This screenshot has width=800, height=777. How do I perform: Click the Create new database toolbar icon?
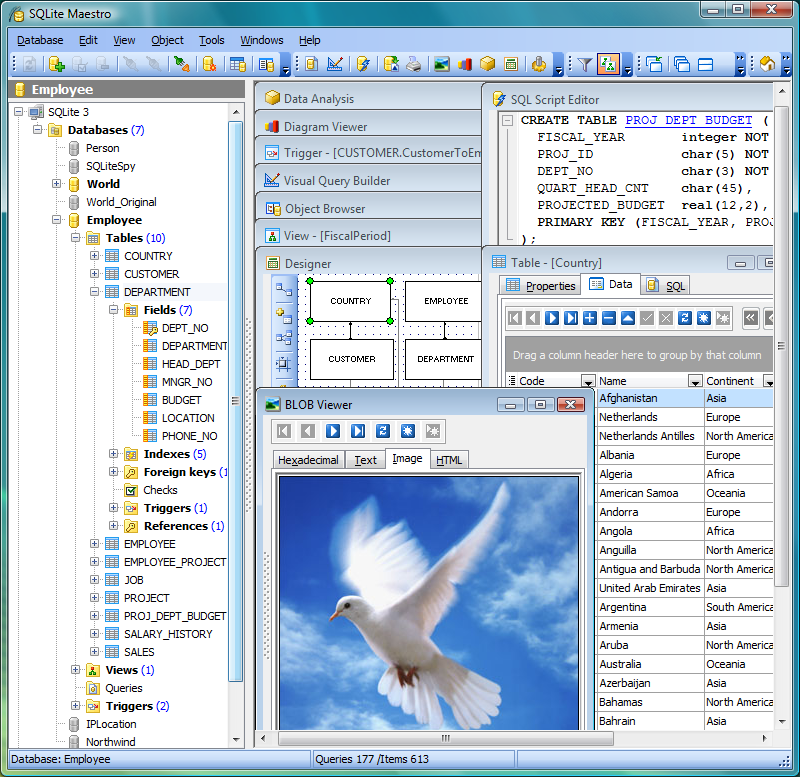[57, 64]
